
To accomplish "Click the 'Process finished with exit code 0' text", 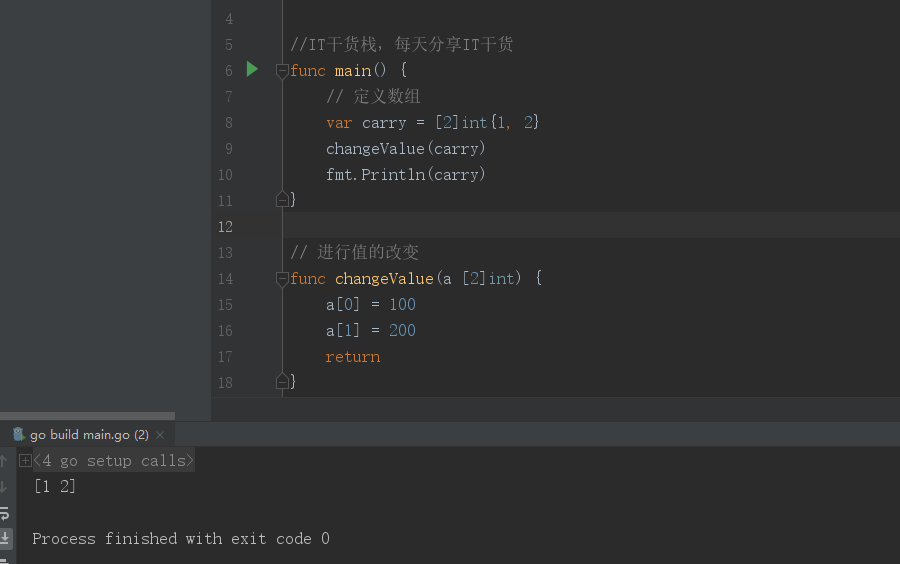I will coord(181,539).
